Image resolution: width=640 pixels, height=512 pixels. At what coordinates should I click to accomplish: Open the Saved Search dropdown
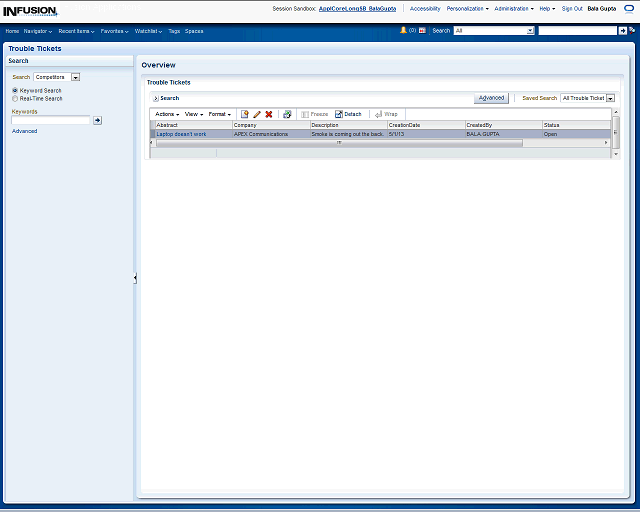coord(610,98)
